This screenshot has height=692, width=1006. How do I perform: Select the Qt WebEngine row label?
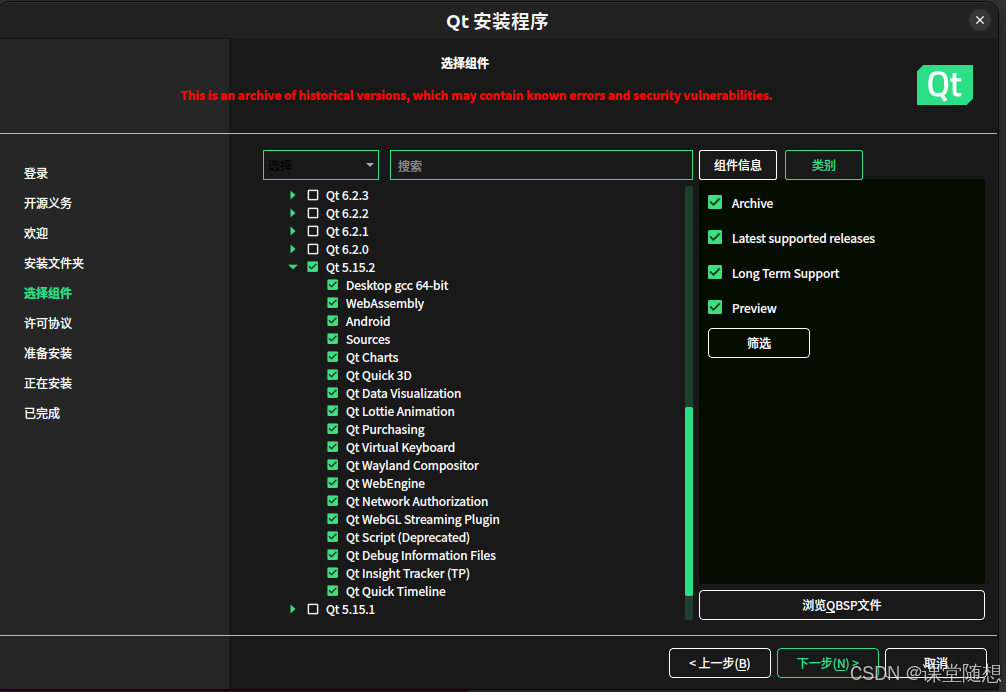pyautogui.click(x=385, y=483)
